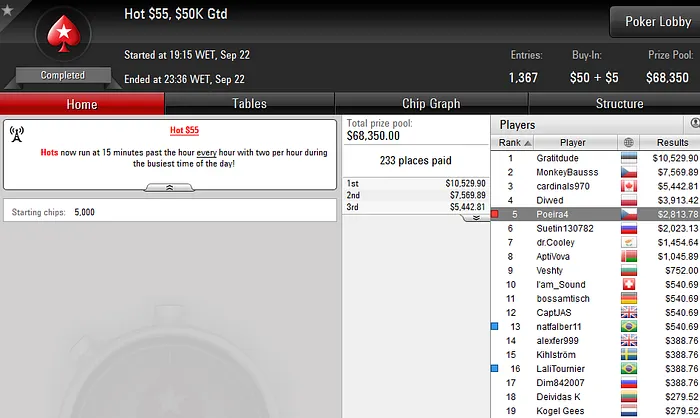
Task: Open the Chip Graph tab
Action: point(431,104)
